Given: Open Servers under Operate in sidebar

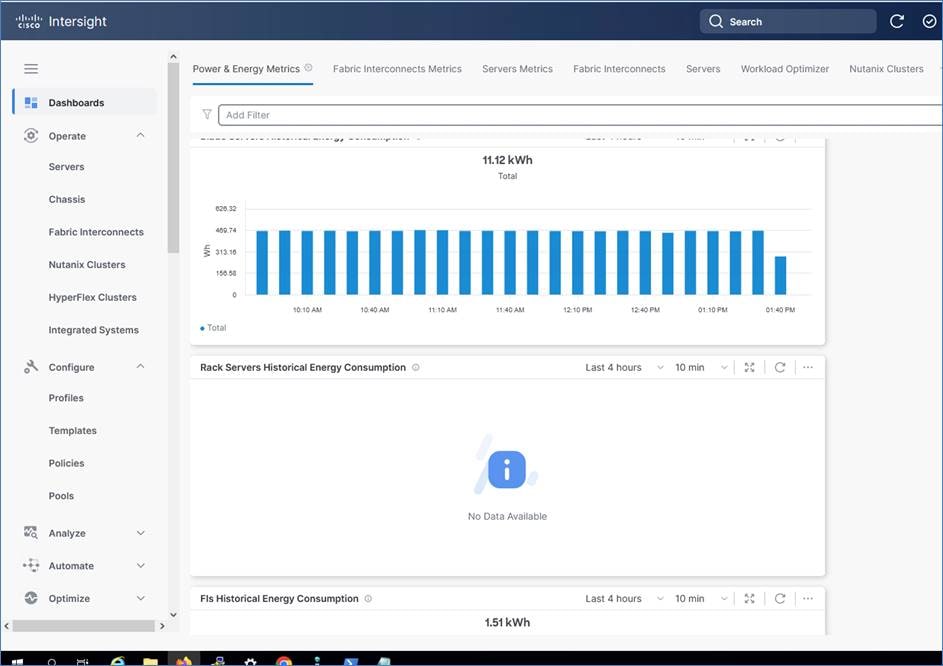Looking at the screenshot, I should tap(66, 167).
